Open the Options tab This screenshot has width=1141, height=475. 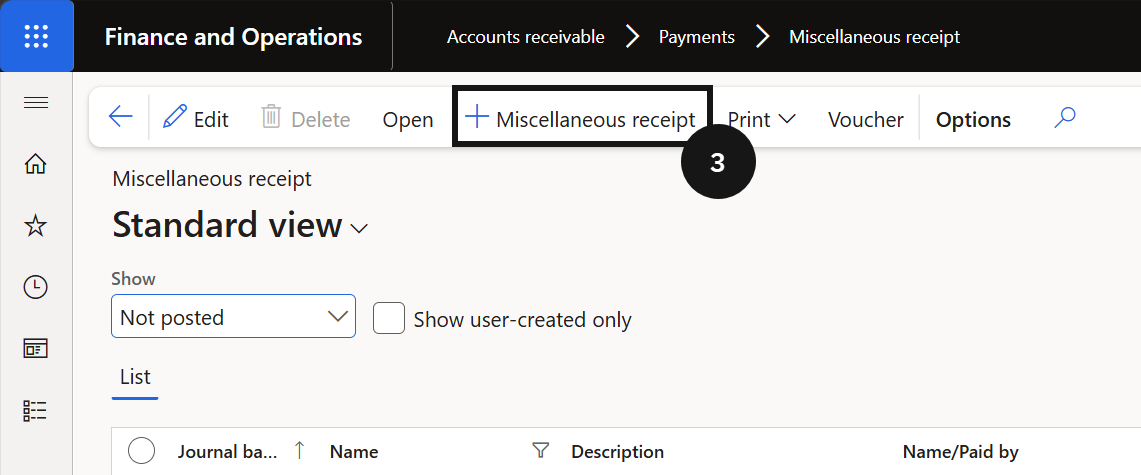click(x=973, y=119)
